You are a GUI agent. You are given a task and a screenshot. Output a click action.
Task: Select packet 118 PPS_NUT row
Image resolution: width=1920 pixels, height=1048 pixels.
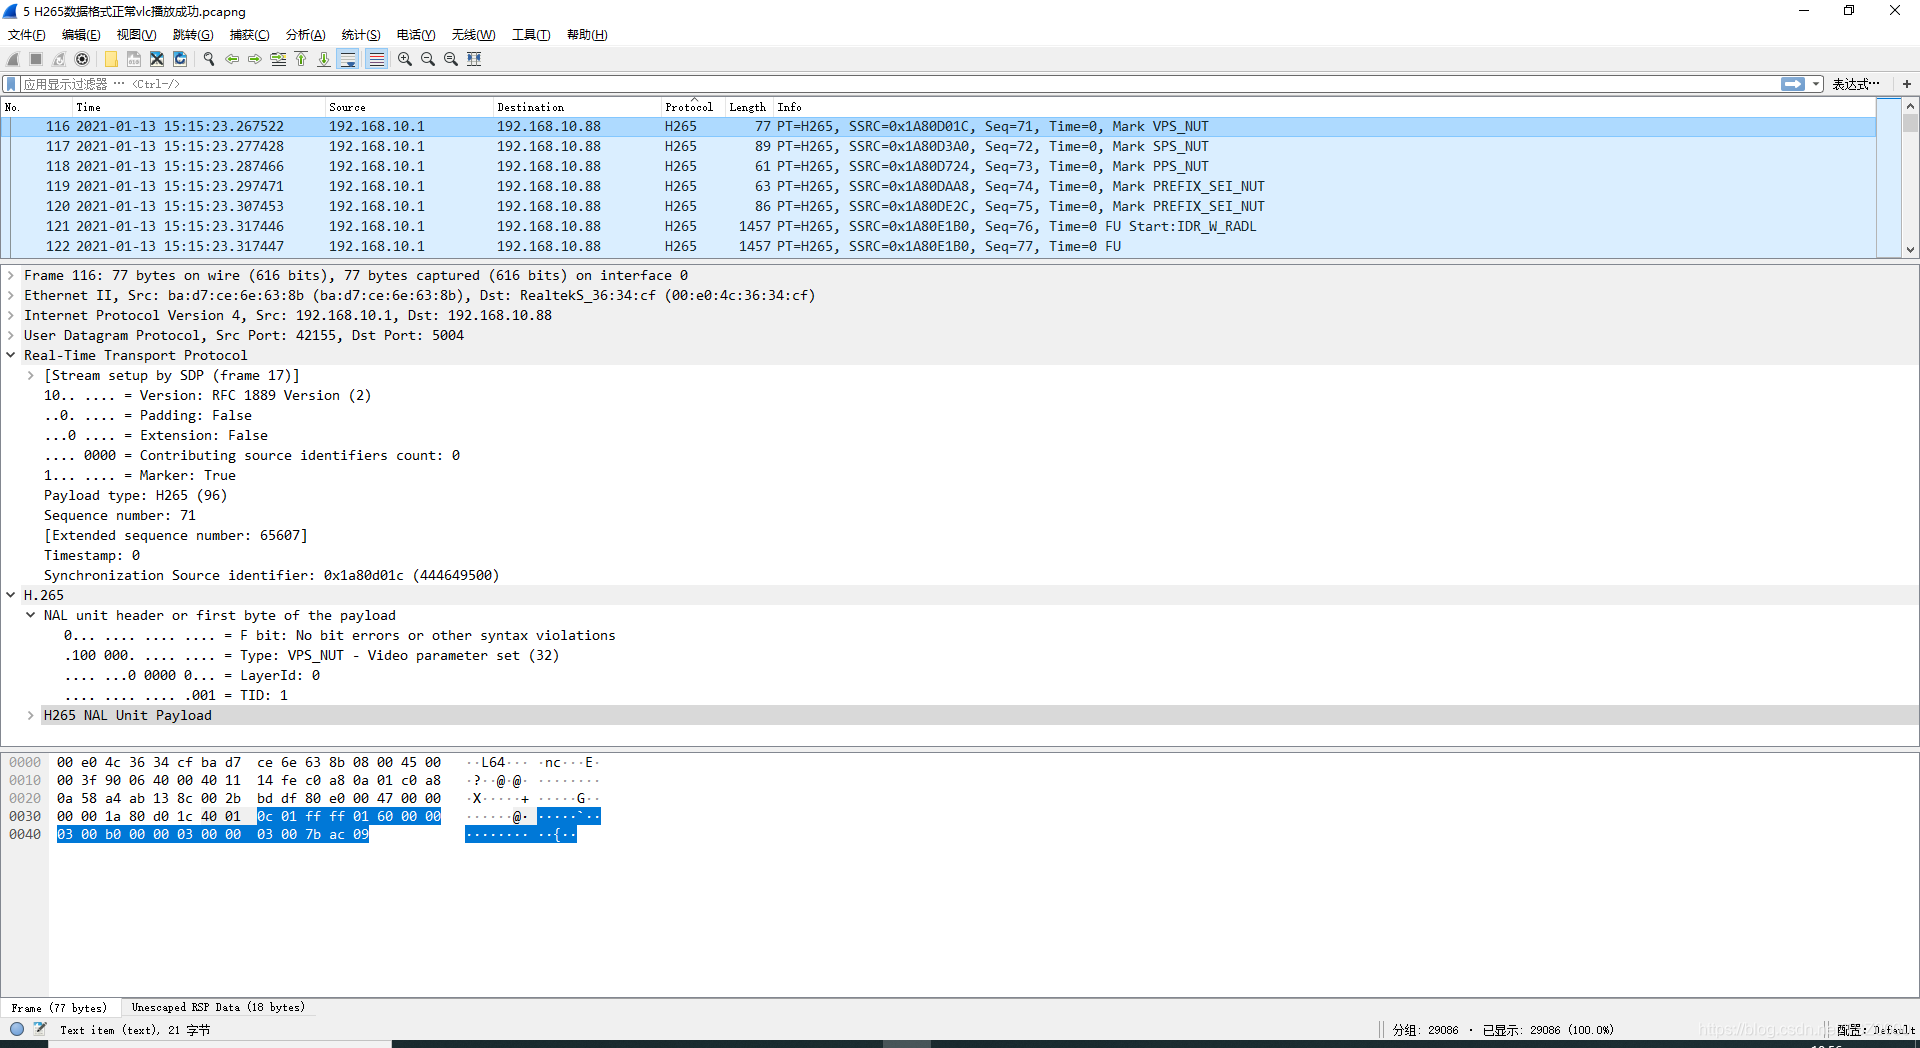click(938, 167)
